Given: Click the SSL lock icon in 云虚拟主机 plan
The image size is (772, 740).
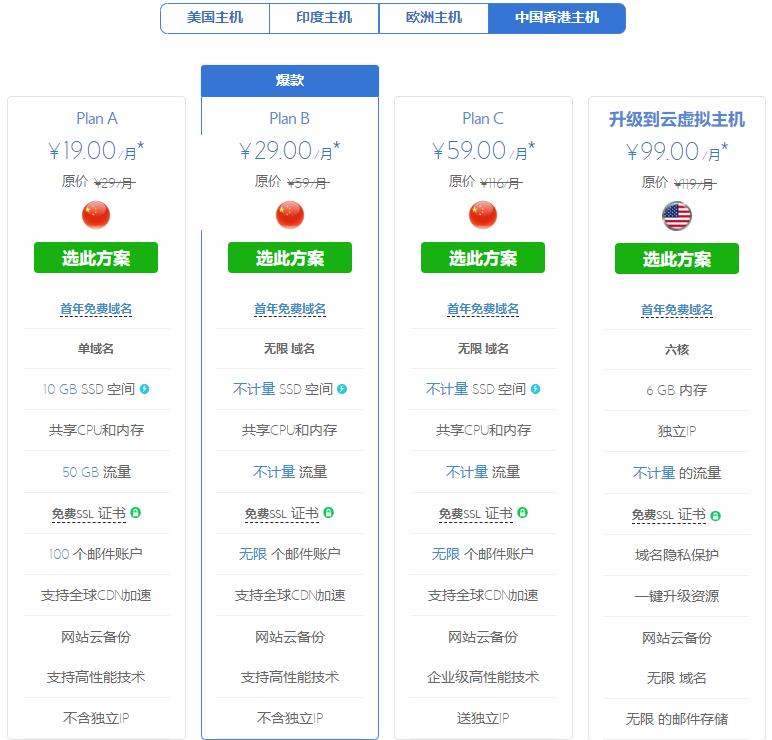Looking at the screenshot, I should [716, 515].
